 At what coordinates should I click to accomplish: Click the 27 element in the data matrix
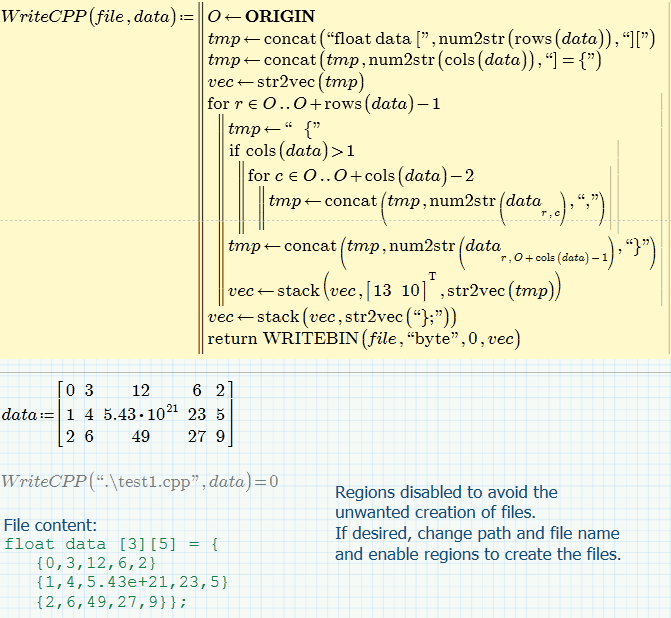[x=197, y=437]
